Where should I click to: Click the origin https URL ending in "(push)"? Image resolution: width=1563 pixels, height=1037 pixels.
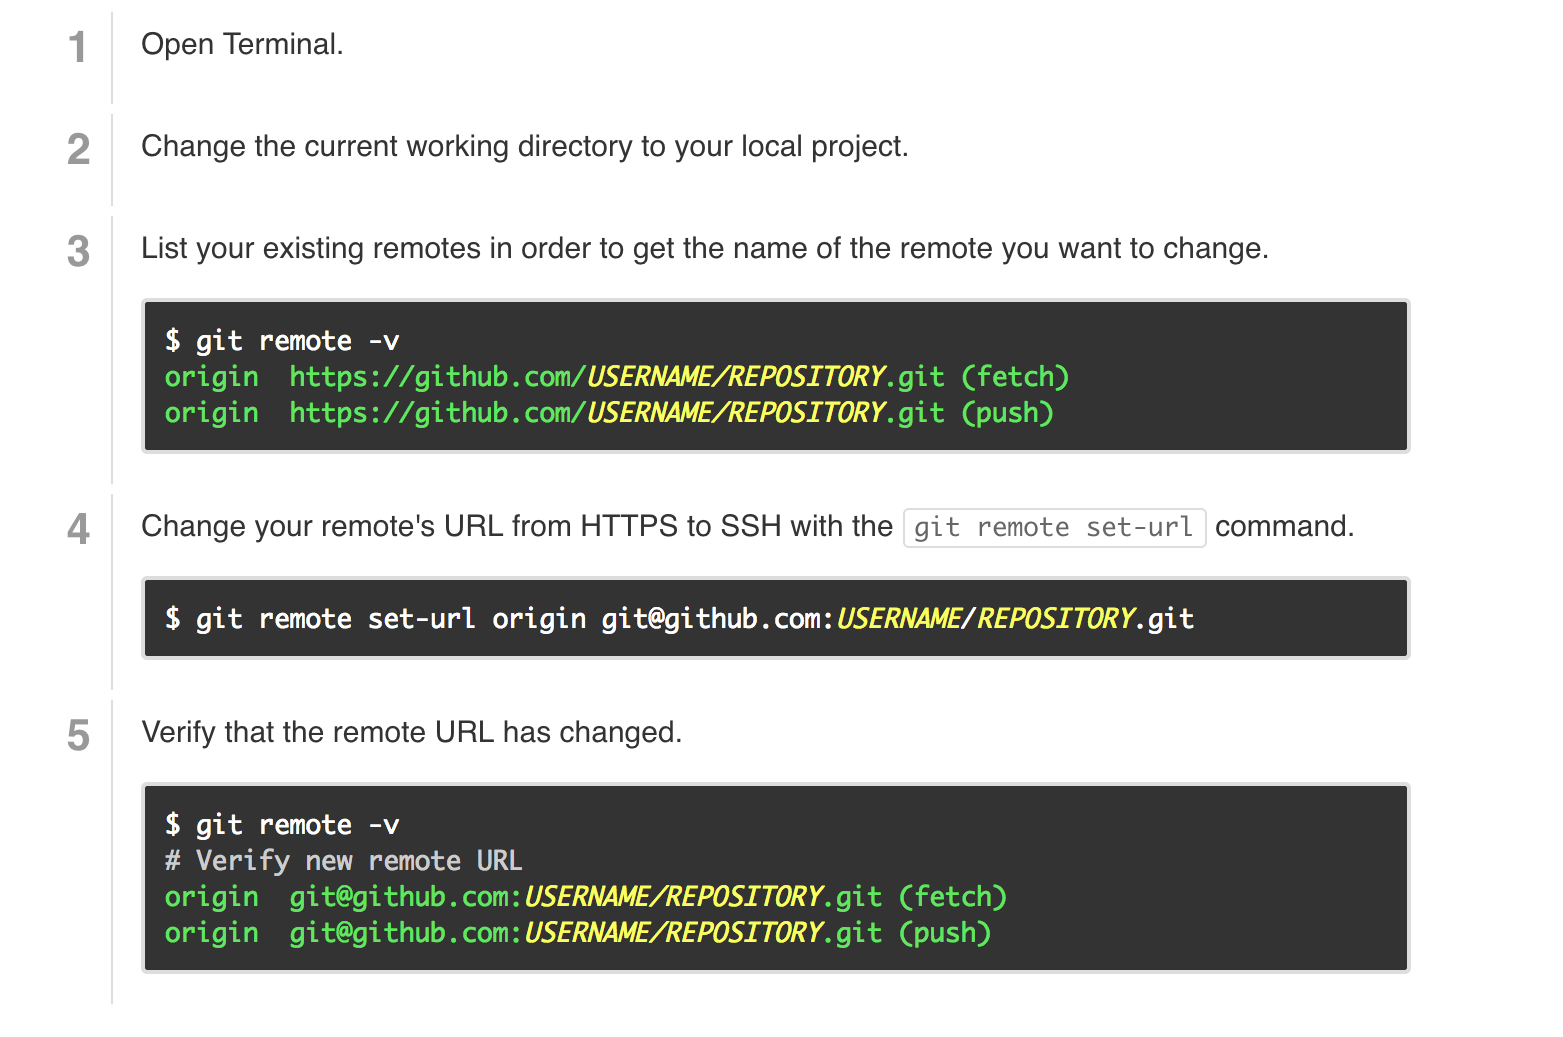pos(609,413)
